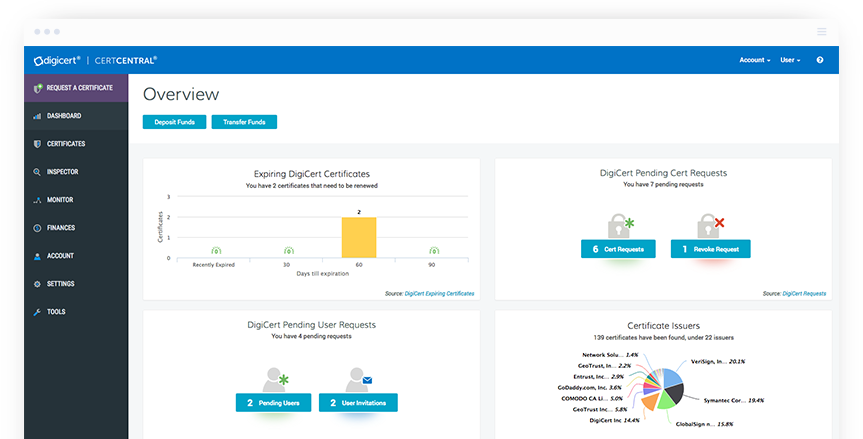Click the Settings gear icon
This screenshot has width=863, height=439.
tap(37, 284)
